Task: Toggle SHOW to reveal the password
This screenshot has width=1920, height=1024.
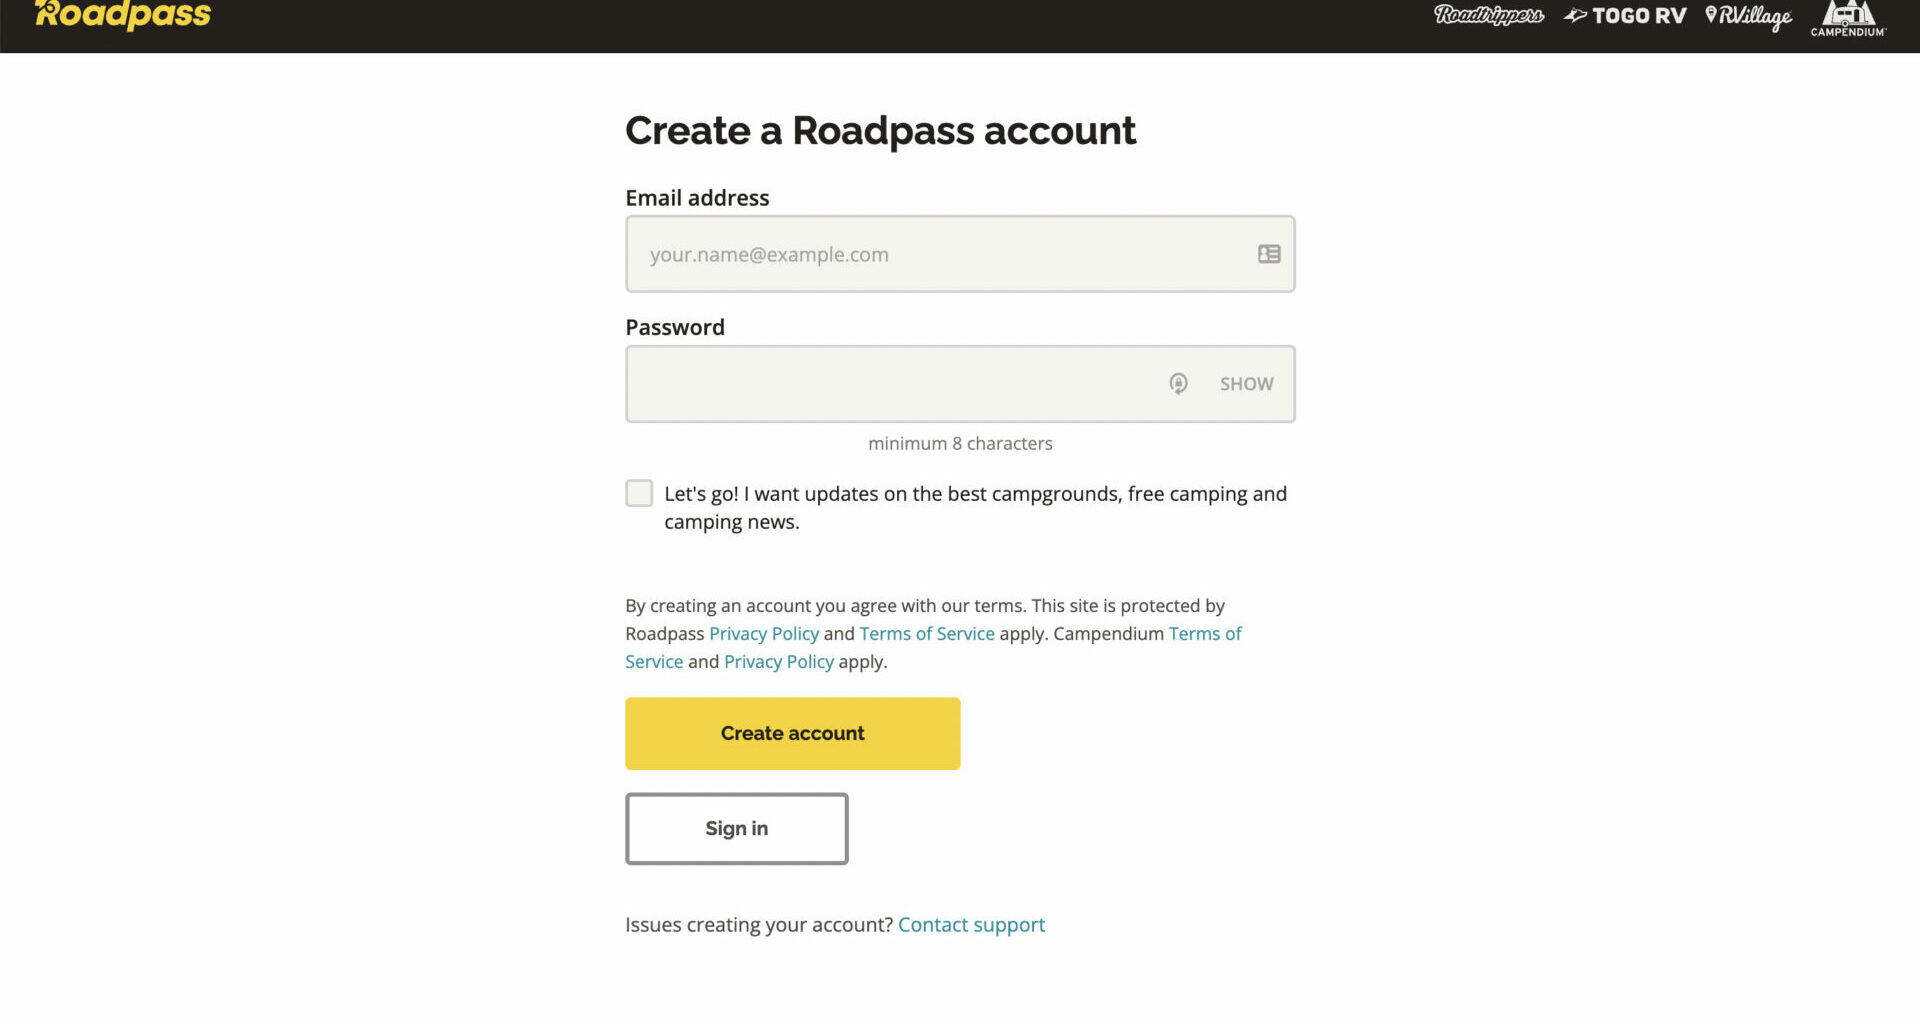Action: (1246, 384)
